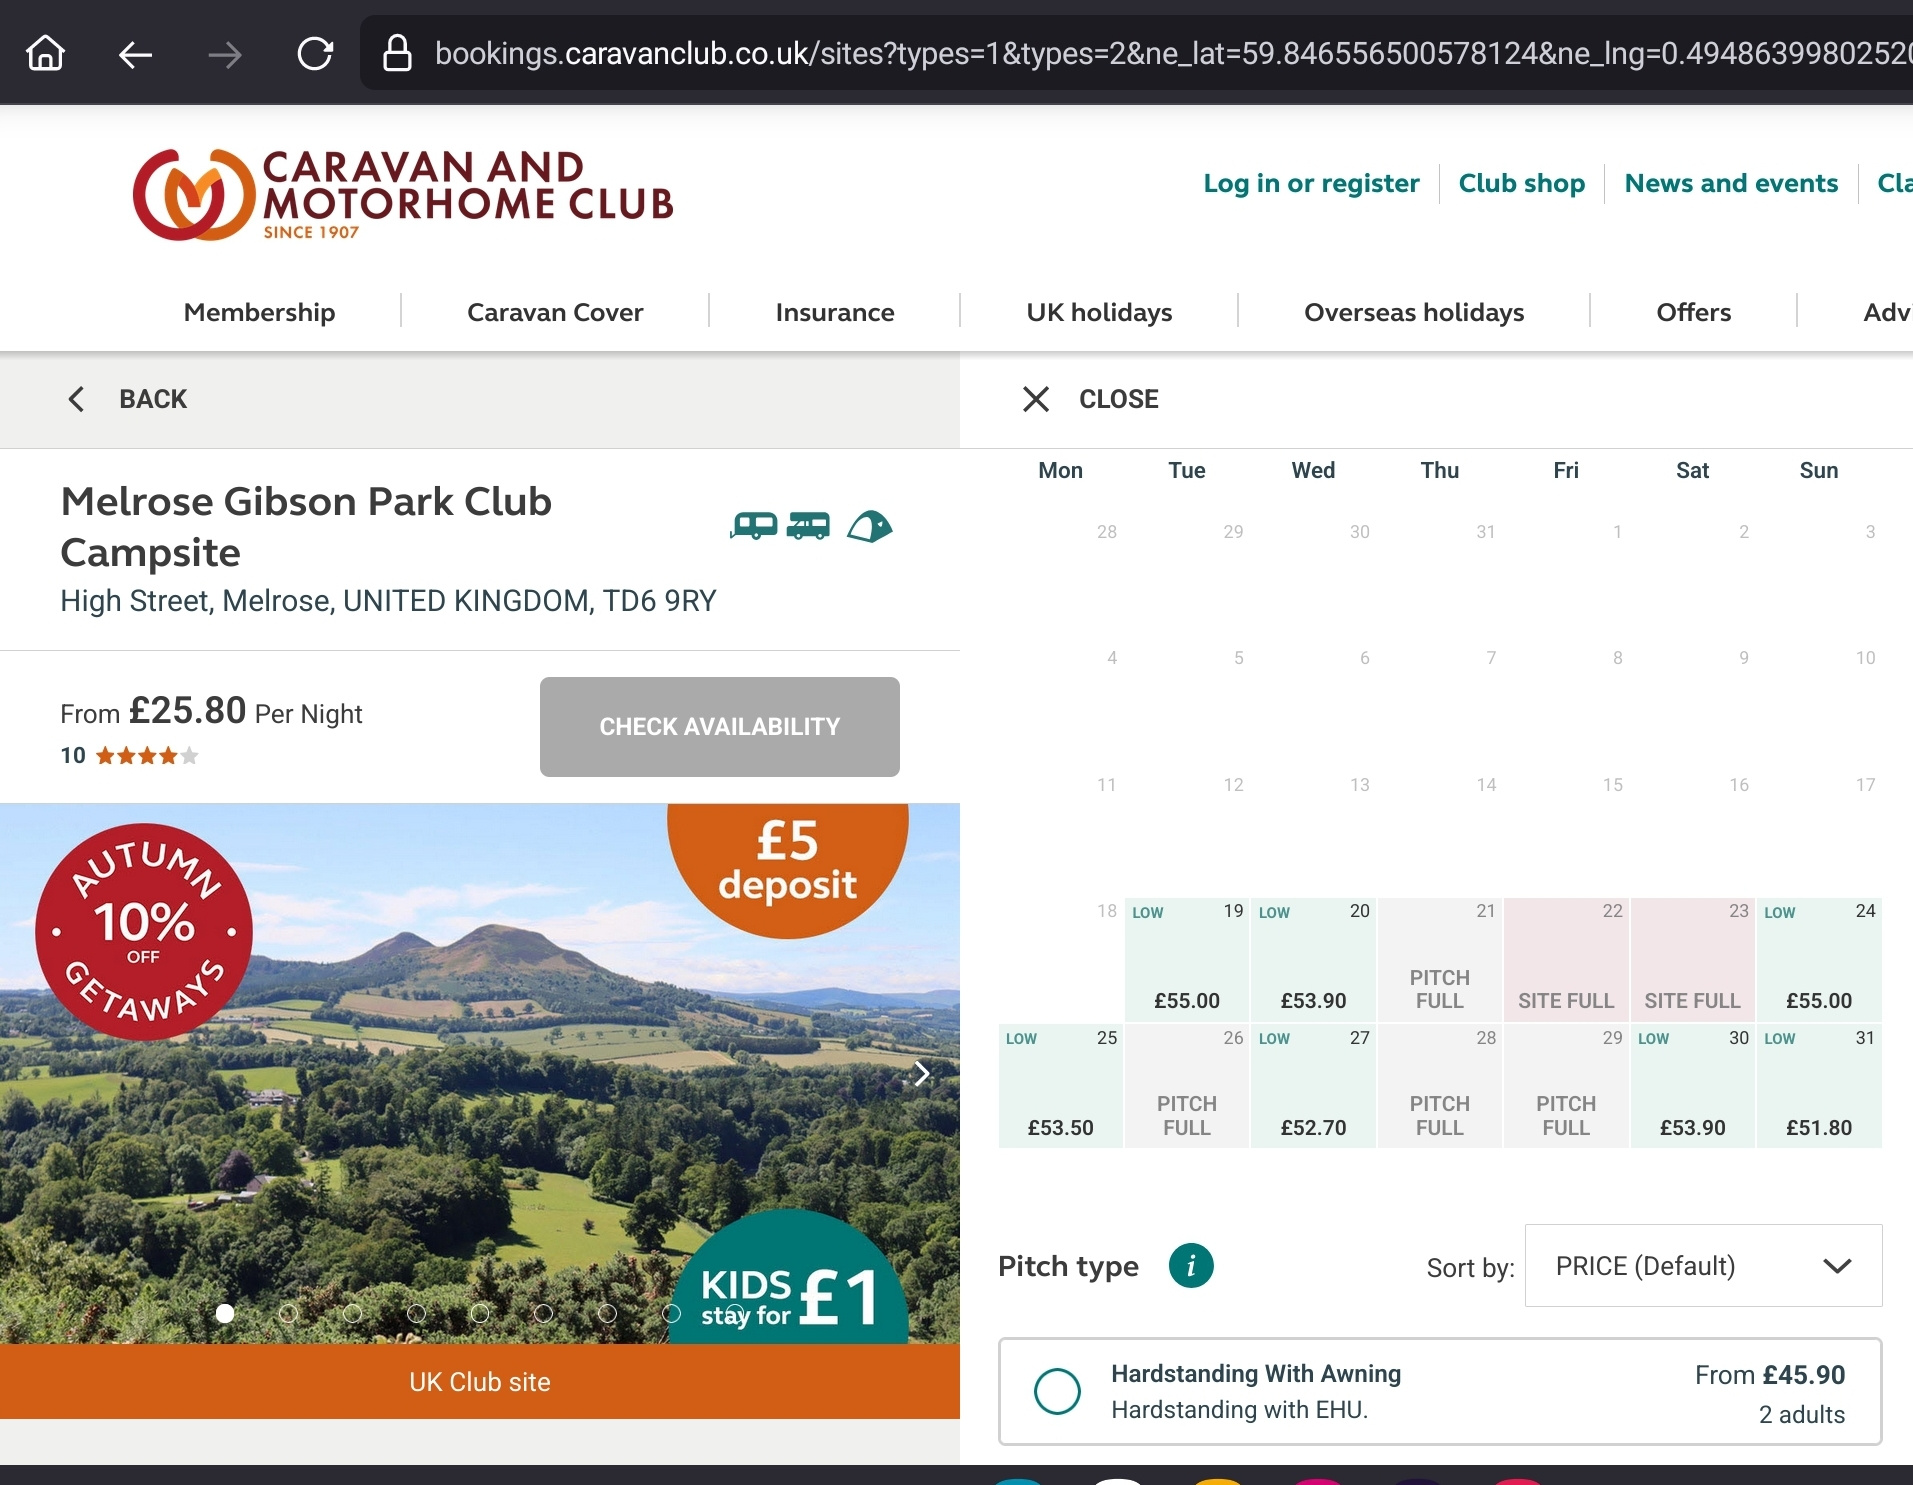Close the availability calendar panel
This screenshot has height=1485, width=1913.
click(1090, 399)
